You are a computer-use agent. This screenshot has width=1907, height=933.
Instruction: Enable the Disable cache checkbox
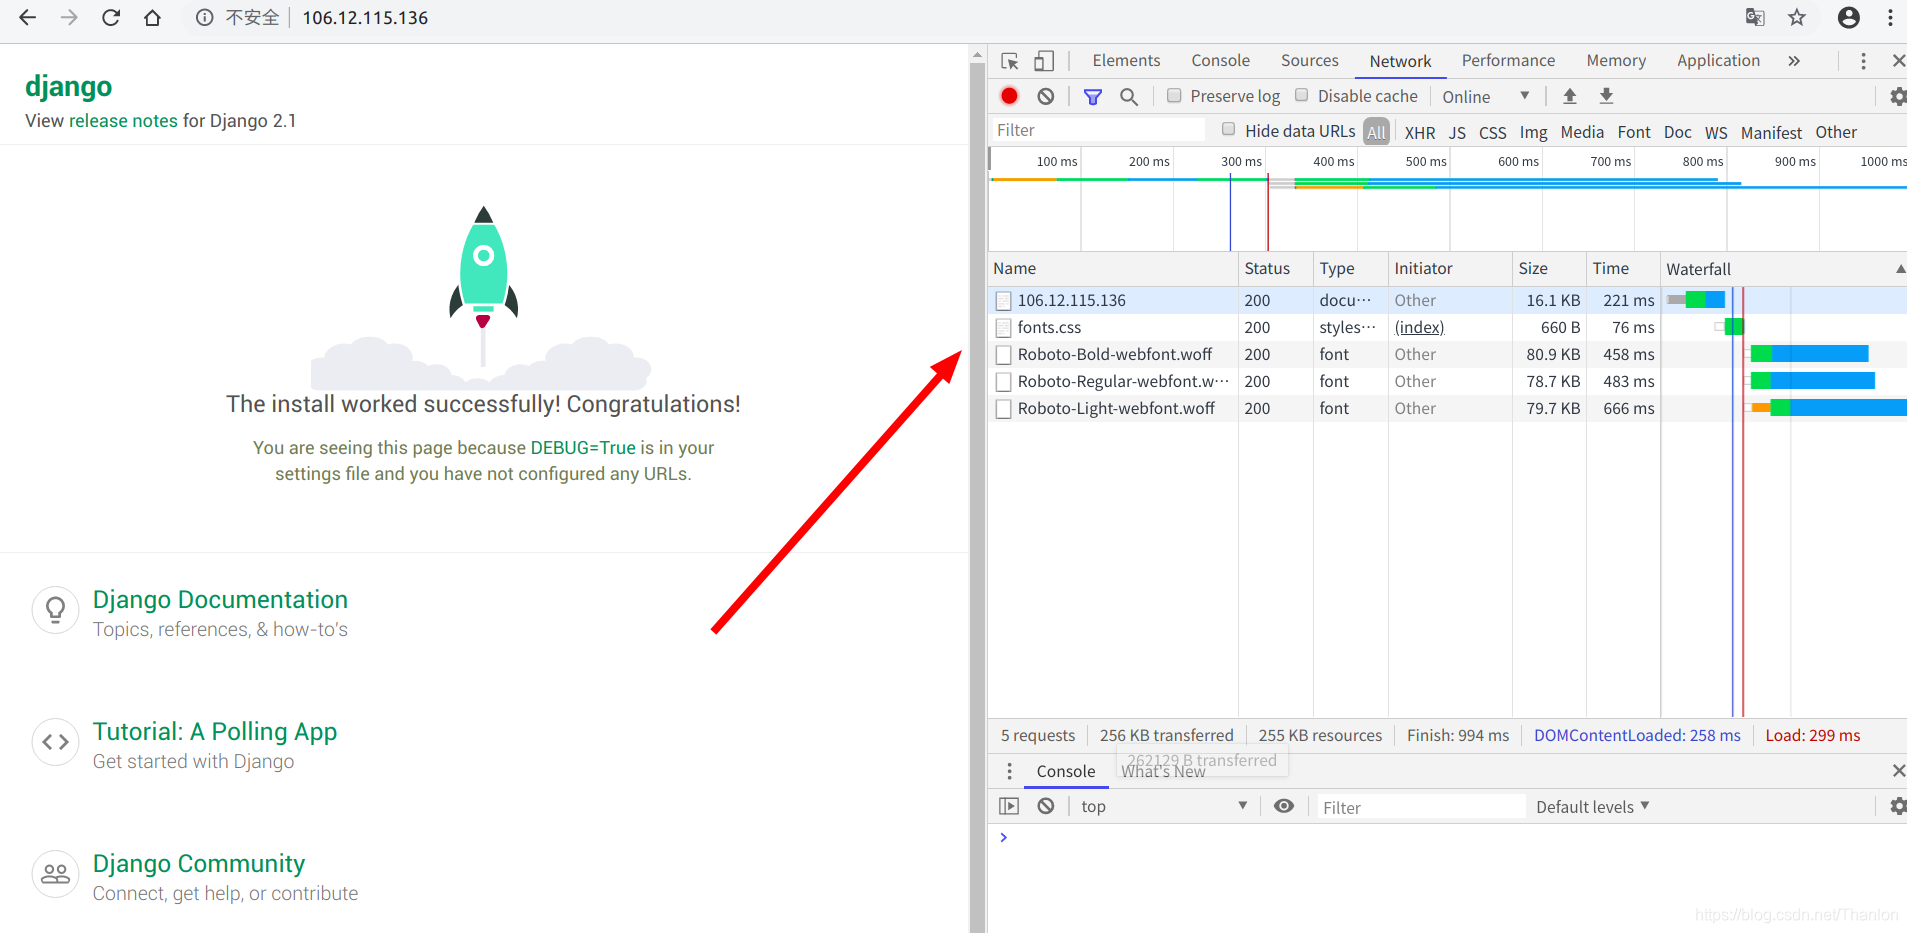(x=1302, y=95)
